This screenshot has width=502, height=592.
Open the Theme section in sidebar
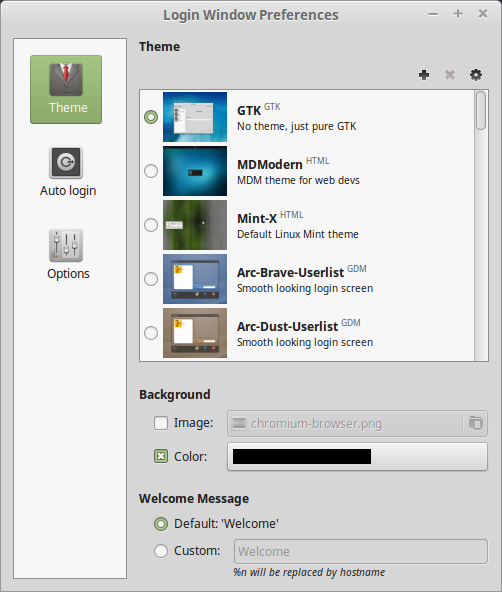click(66, 89)
